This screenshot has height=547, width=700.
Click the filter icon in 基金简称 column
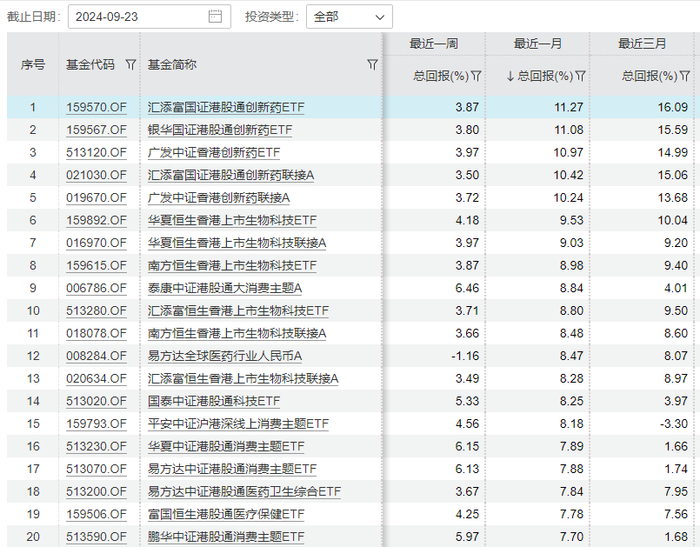click(372, 65)
